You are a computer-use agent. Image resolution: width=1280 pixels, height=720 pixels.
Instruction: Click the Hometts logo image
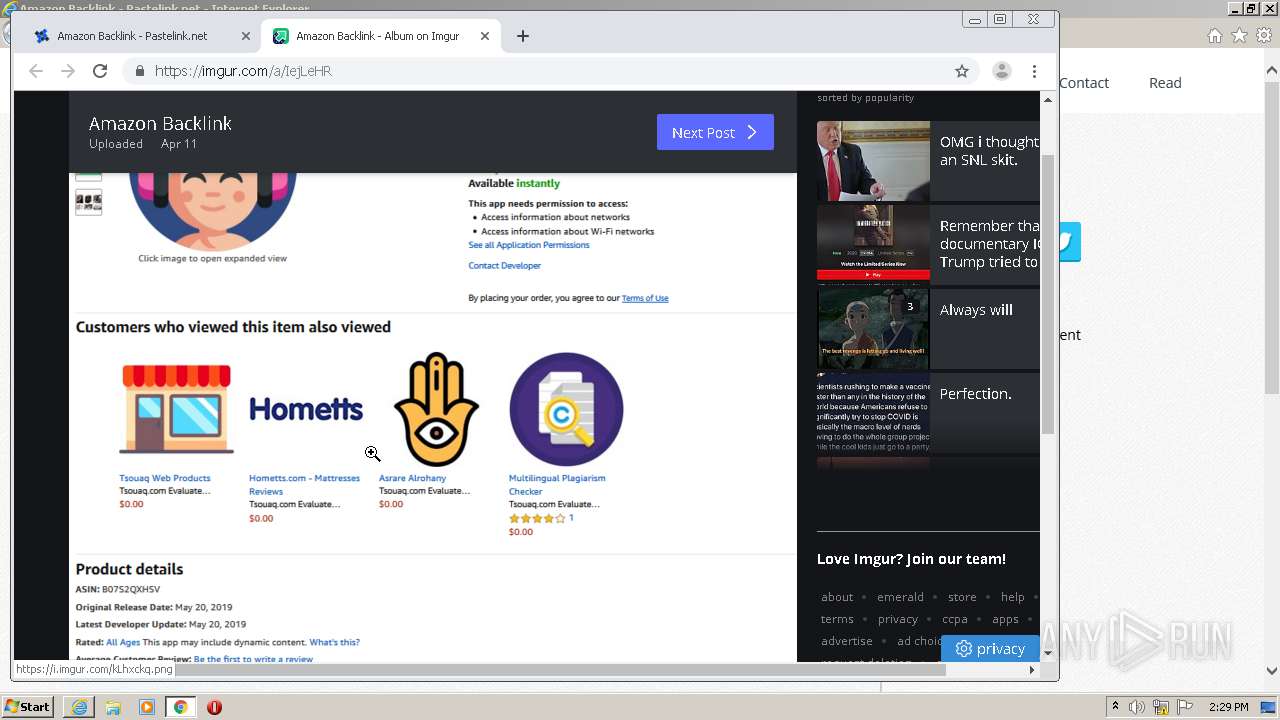click(x=306, y=409)
